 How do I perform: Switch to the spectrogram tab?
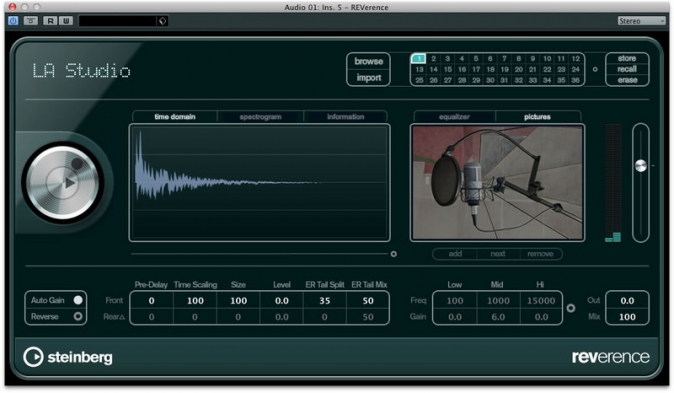pos(260,117)
